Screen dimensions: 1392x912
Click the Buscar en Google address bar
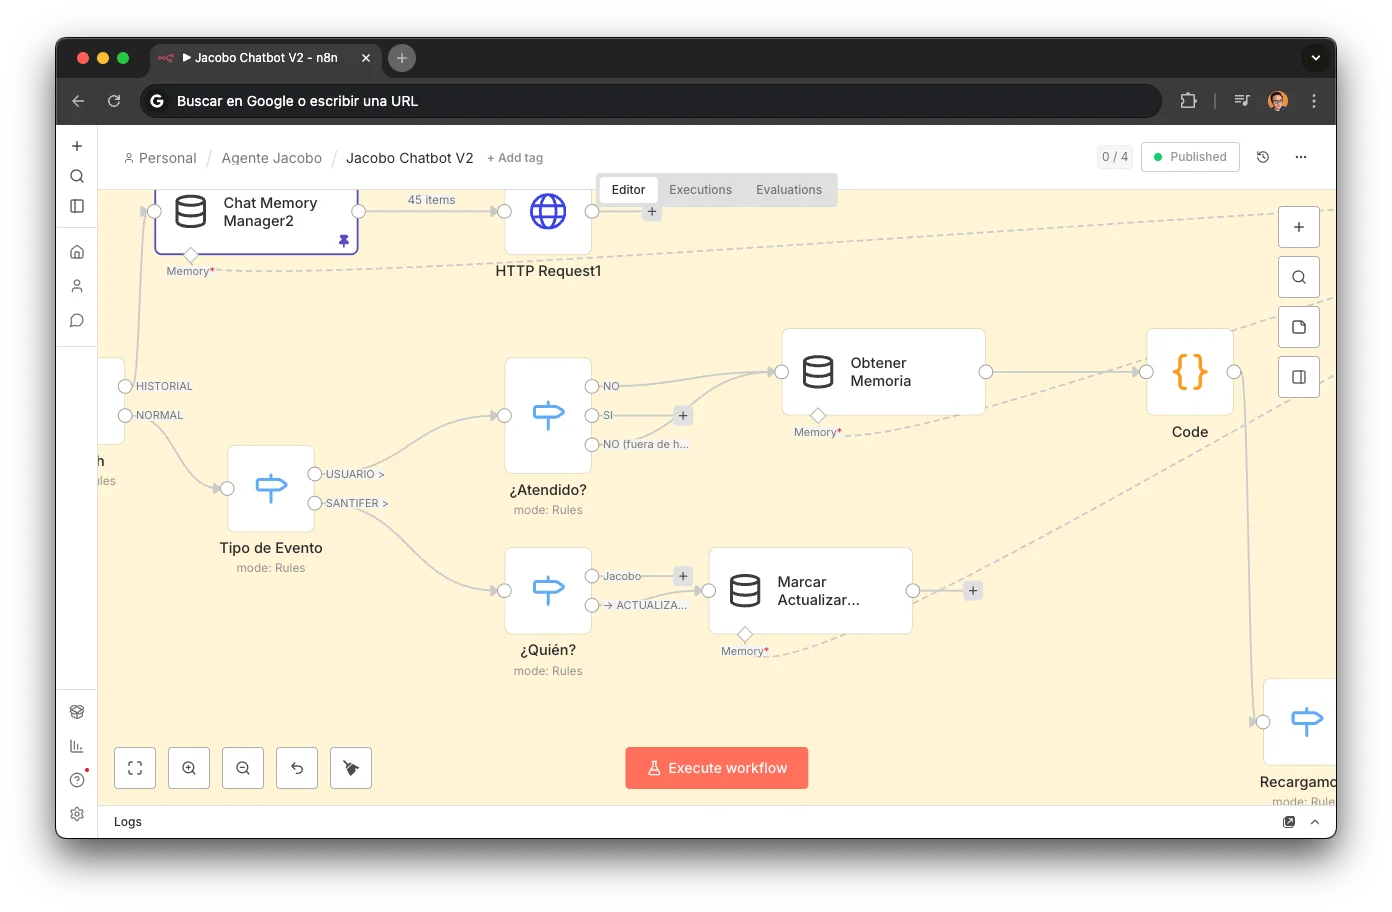[650, 101]
